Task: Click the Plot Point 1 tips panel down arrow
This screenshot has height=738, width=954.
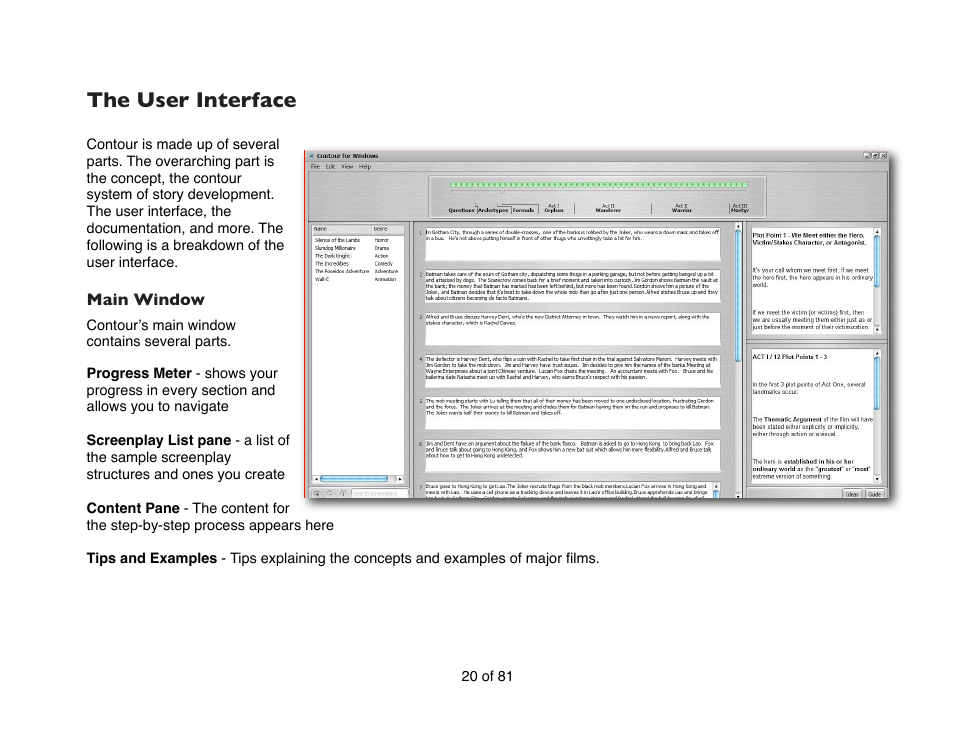Action: [x=877, y=329]
